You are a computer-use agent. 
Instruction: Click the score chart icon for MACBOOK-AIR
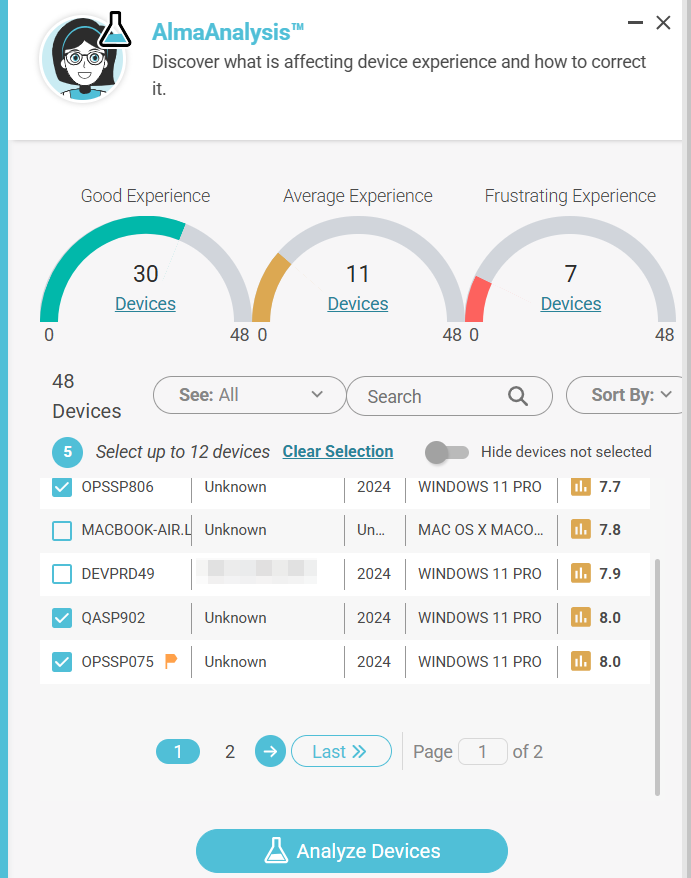(x=581, y=530)
